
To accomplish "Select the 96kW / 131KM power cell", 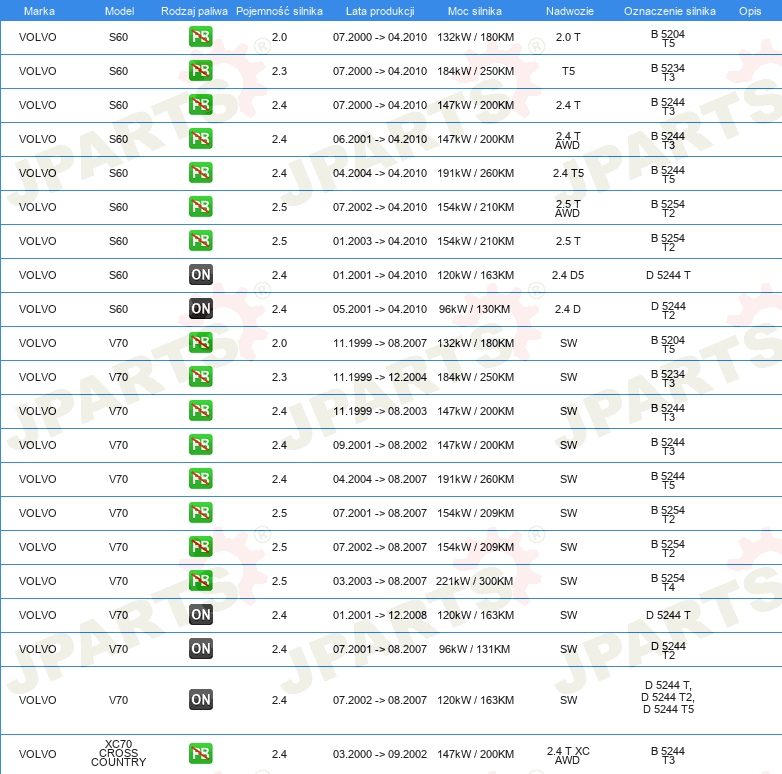I will pyautogui.click(x=474, y=649).
